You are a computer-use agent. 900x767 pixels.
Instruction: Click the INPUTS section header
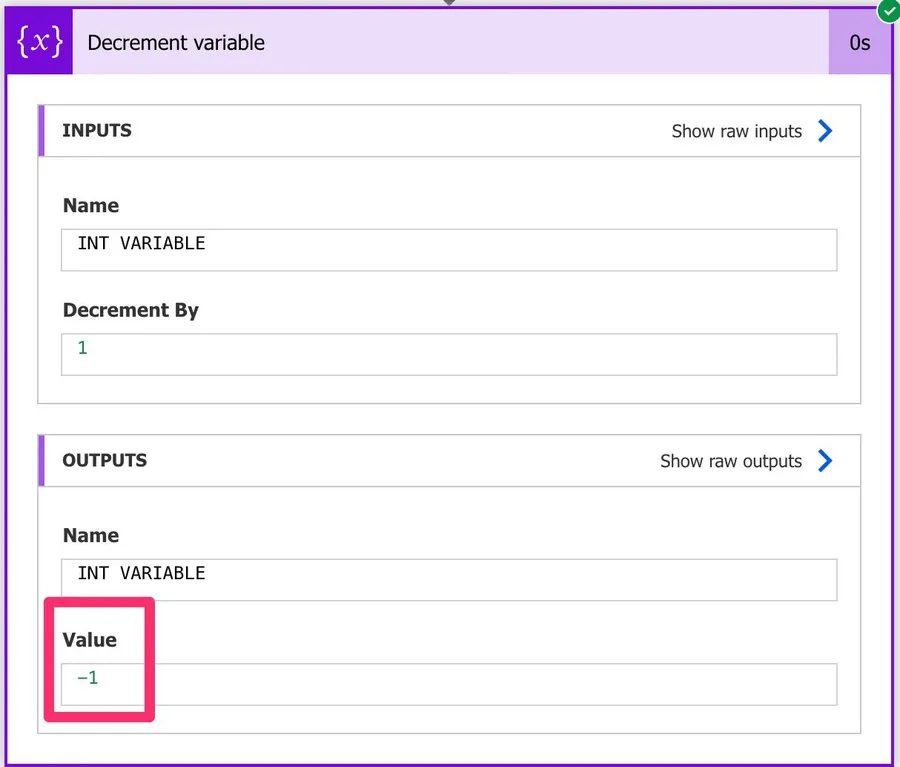(x=97, y=131)
